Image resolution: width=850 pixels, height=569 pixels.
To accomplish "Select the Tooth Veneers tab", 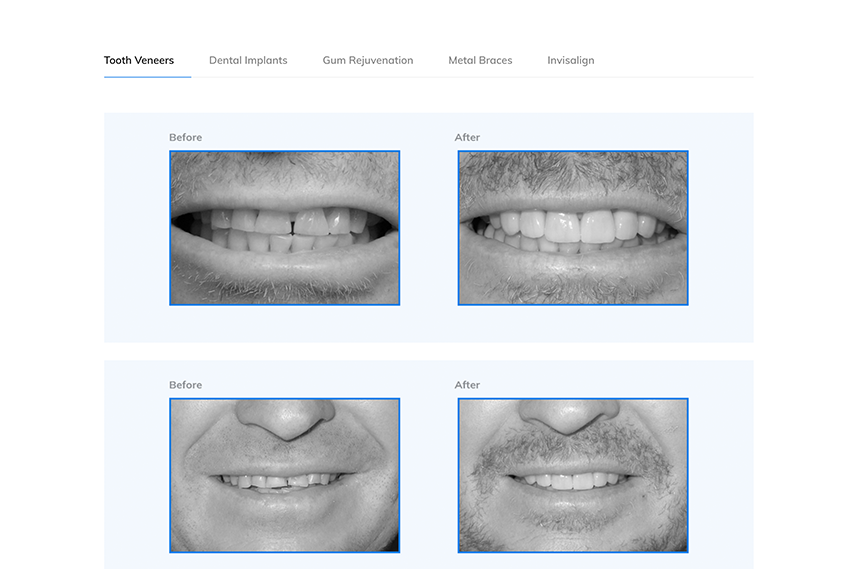I will pyautogui.click(x=139, y=60).
